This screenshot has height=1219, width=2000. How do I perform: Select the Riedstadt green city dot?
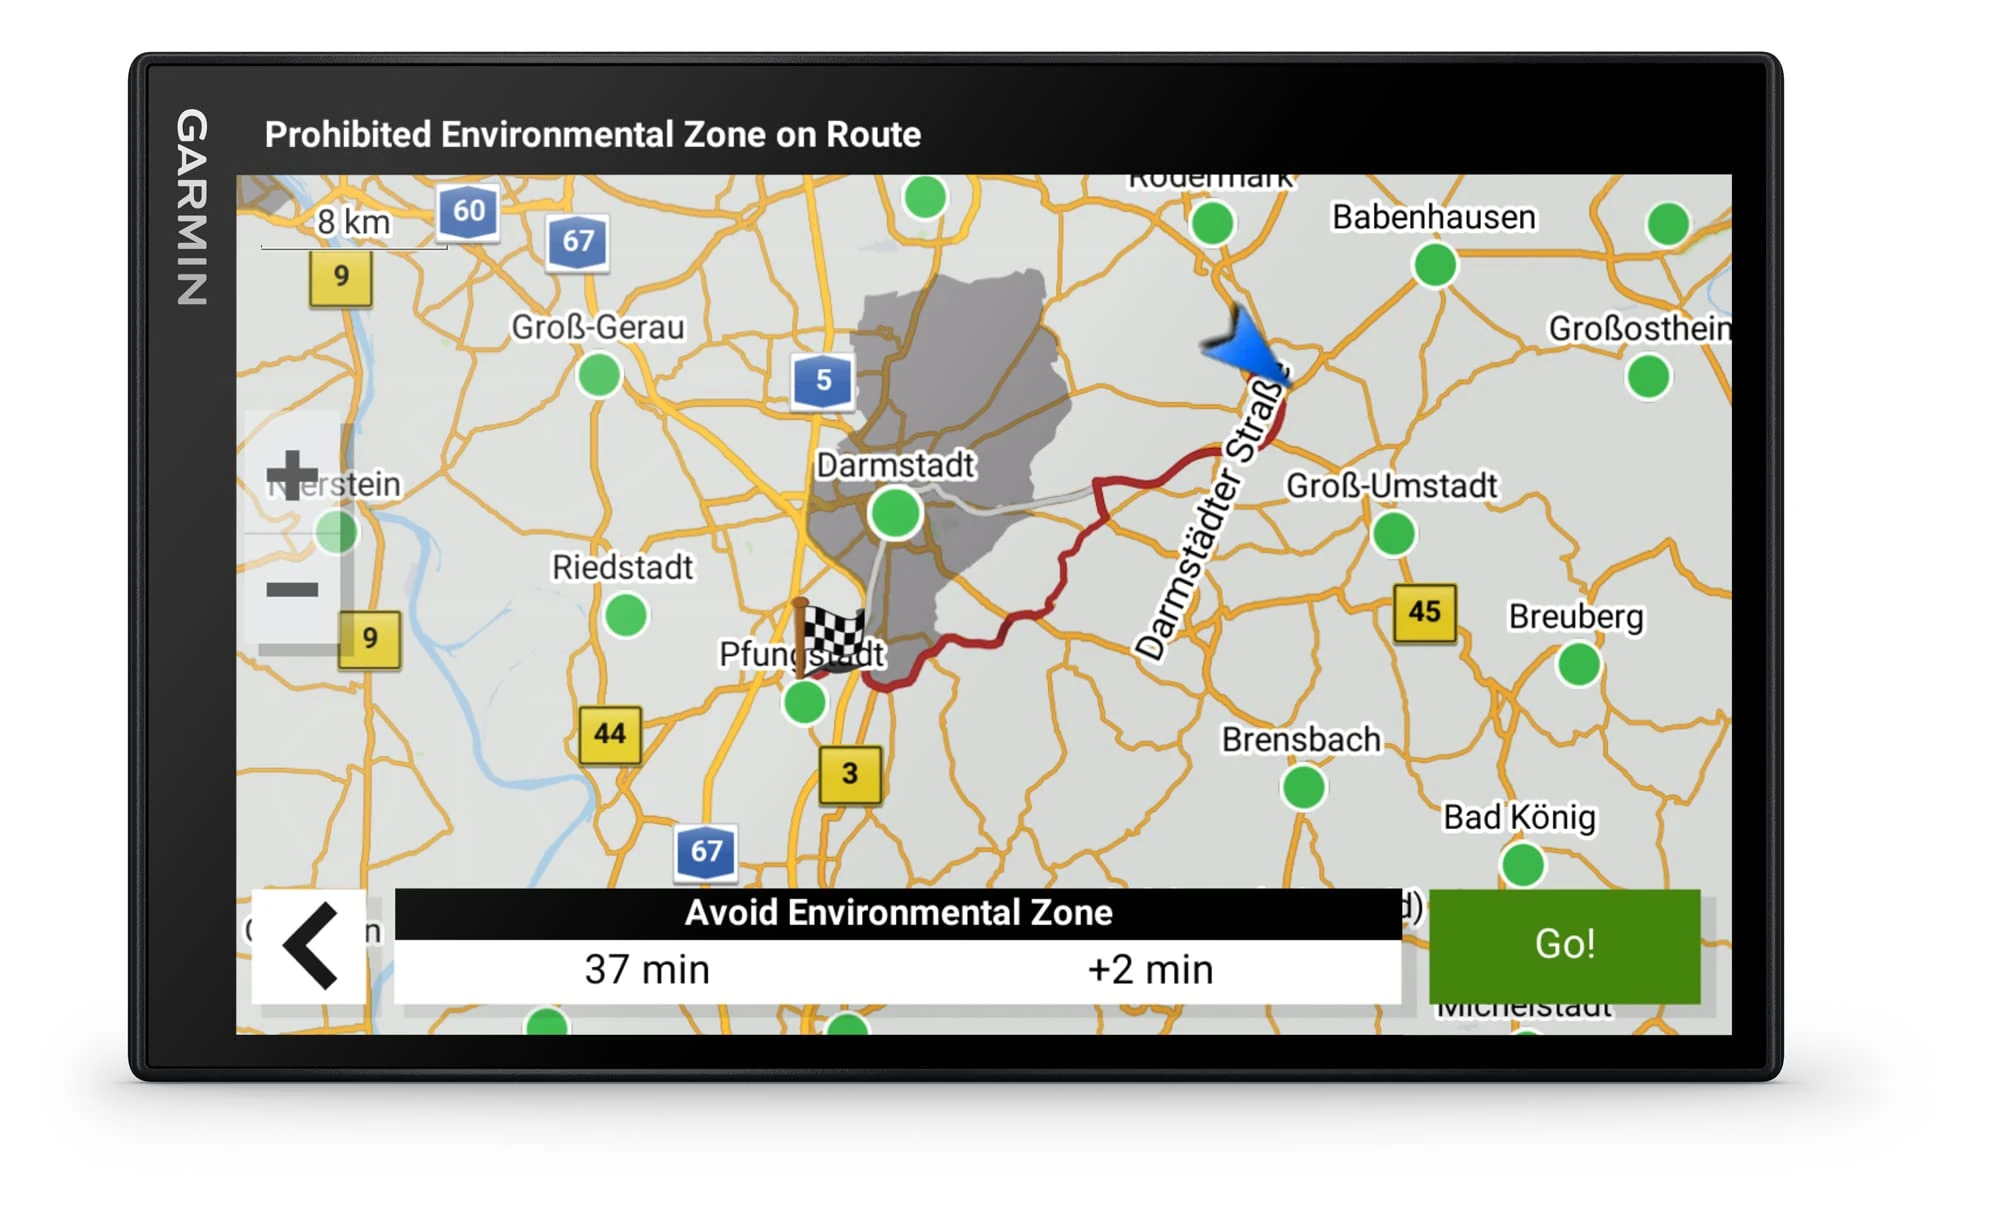tap(626, 614)
